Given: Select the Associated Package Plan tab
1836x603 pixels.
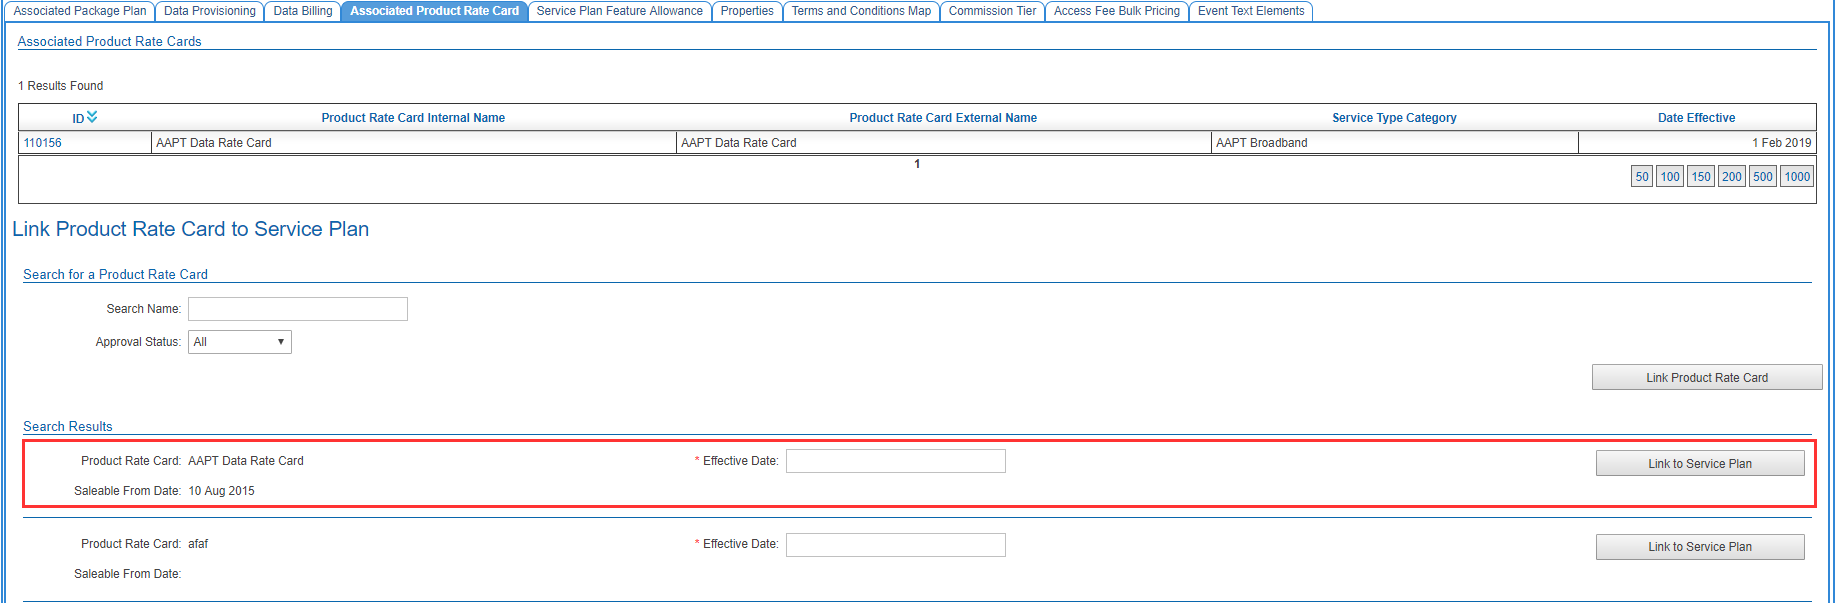Looking at the screenshot, I should 80,11.
